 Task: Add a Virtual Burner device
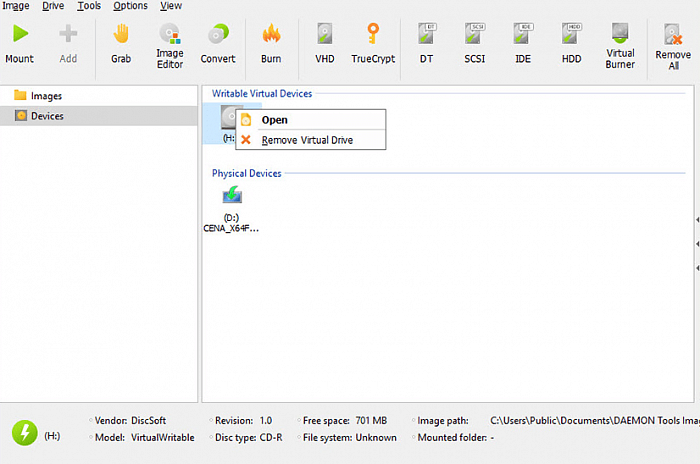click(620, 33)
